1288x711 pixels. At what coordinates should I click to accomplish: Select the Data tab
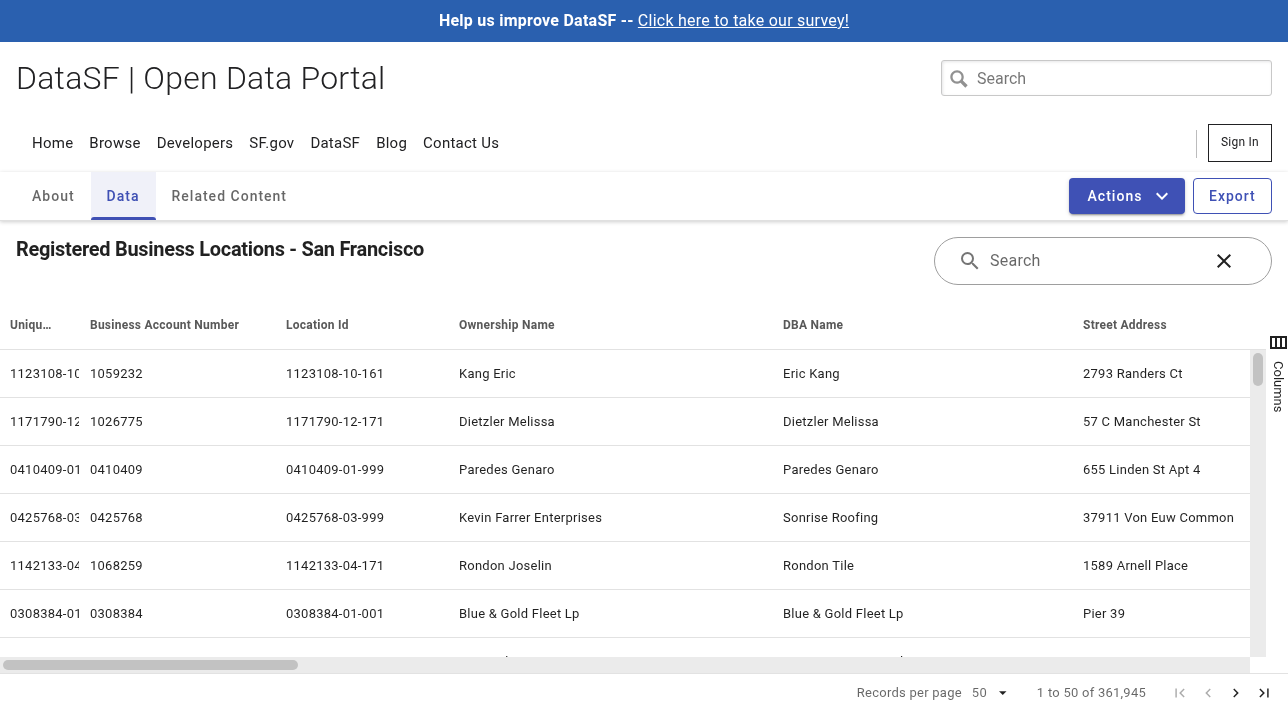tap(123, 196)
